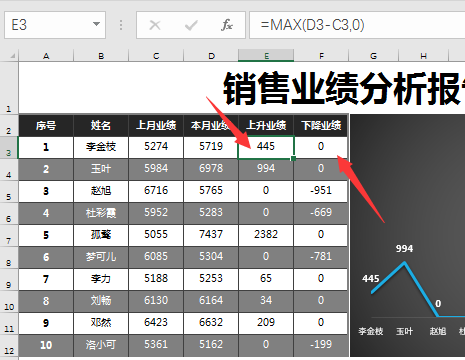Select the name cell 洛小可
Image resolution: width=465 pixels, height=360 pixels.
pos(101,345)
